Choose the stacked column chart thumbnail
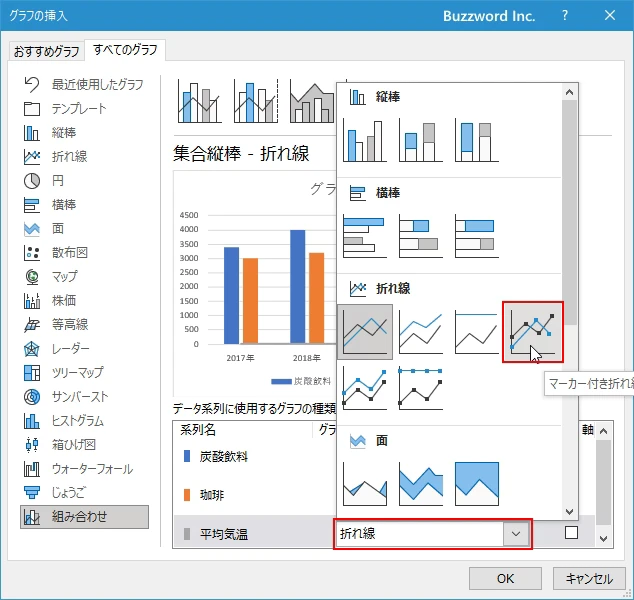634x600 pixels. coord(421,140)
